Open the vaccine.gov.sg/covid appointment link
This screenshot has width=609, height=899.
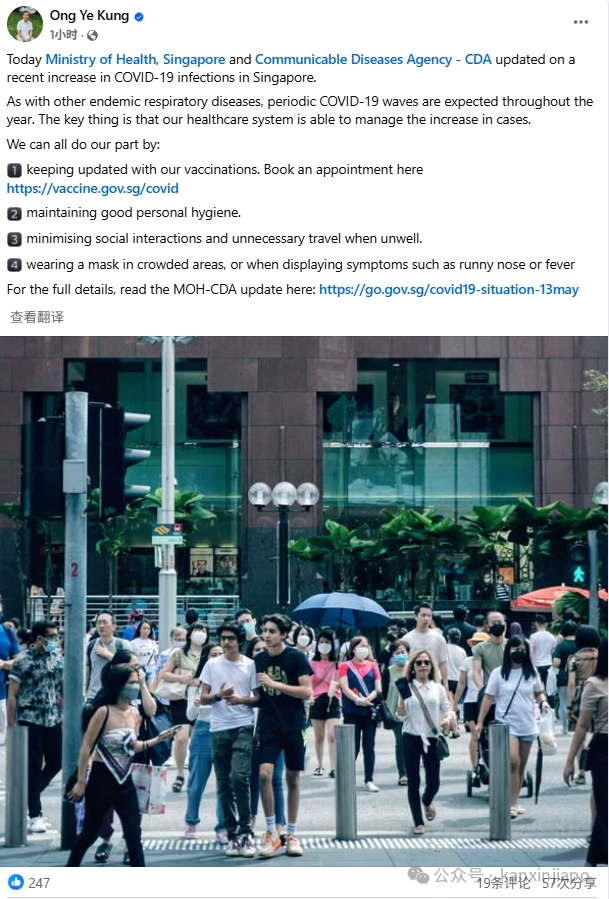[x=92, y=188]
